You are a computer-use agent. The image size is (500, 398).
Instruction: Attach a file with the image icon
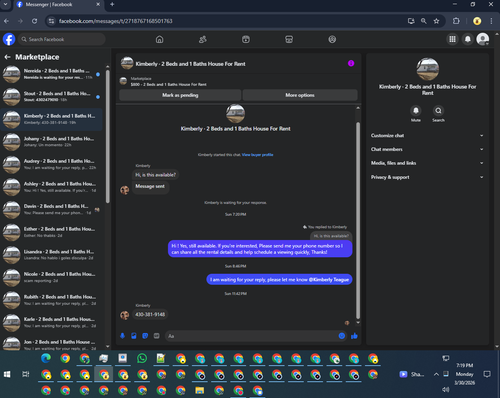[x=134, y=336]
